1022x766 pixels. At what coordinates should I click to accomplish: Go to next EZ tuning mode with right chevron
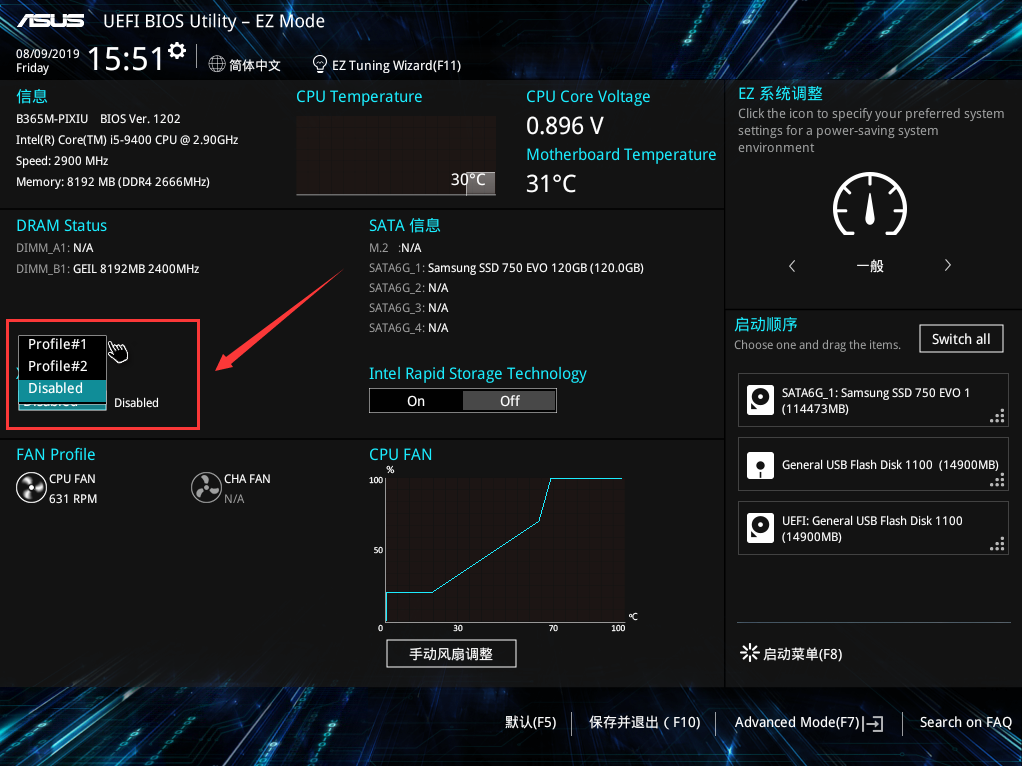(947, 265)
